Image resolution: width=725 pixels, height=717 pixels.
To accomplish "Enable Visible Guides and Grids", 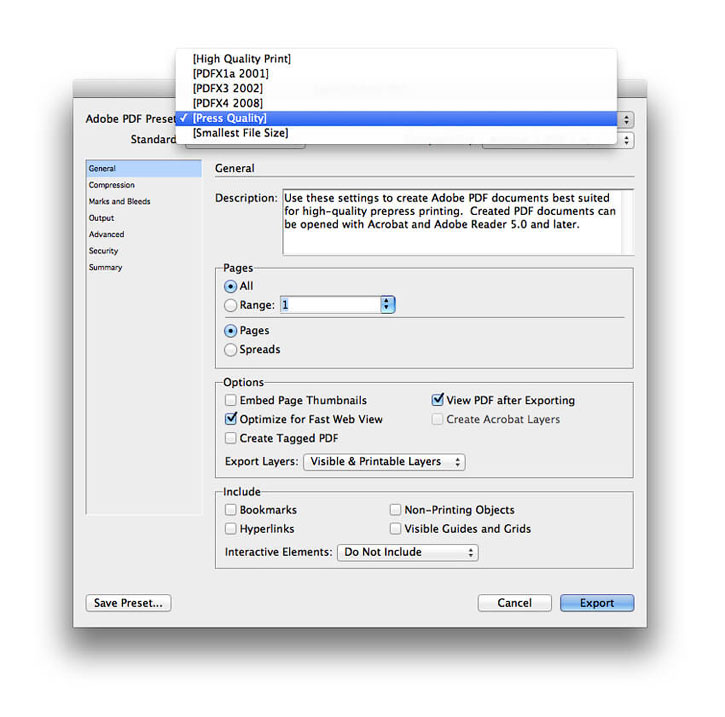I will pos(395,528).
